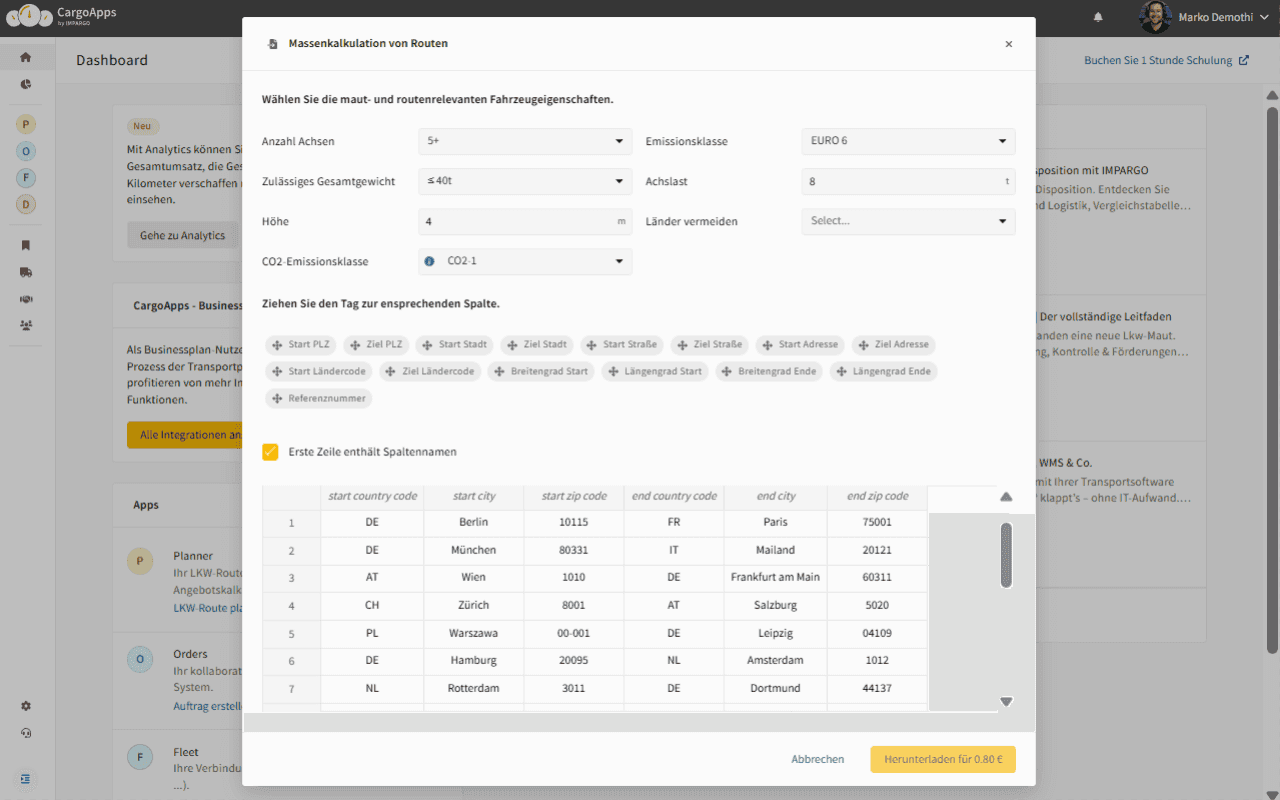Click the table's vertical scrollbar thumb
Image resolution: width=1280 pixels, height=800 pixels.
tap(1006, 555)
